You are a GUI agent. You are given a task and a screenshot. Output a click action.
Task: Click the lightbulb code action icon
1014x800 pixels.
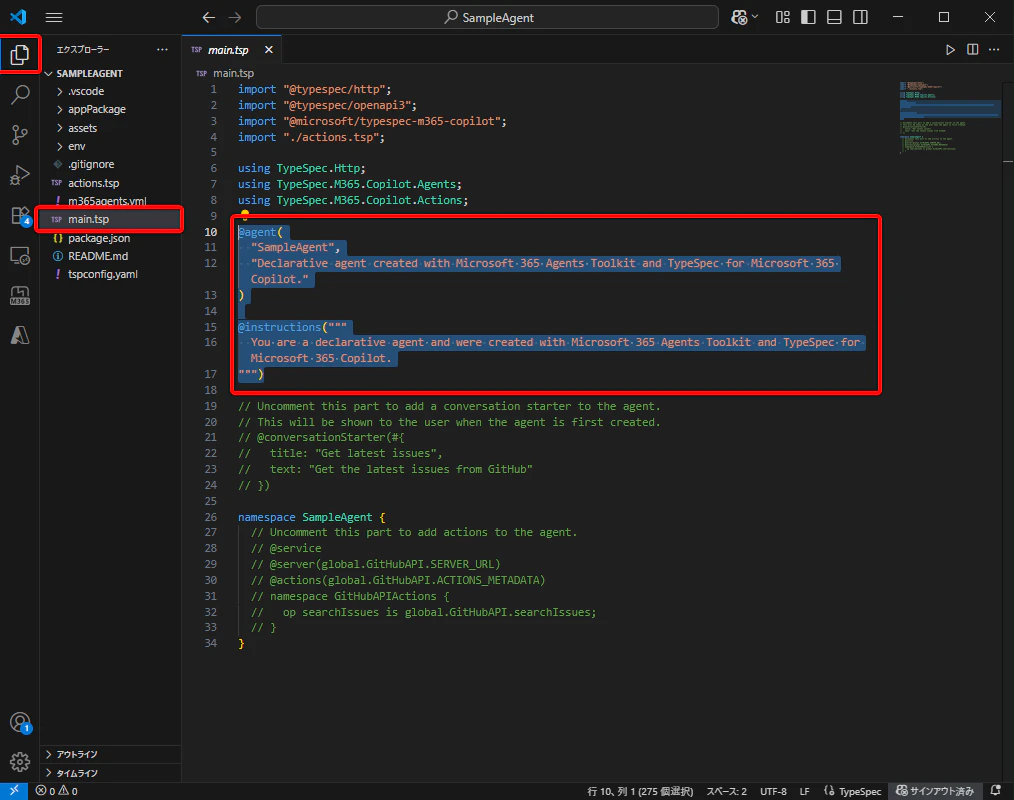pos(245,214)
